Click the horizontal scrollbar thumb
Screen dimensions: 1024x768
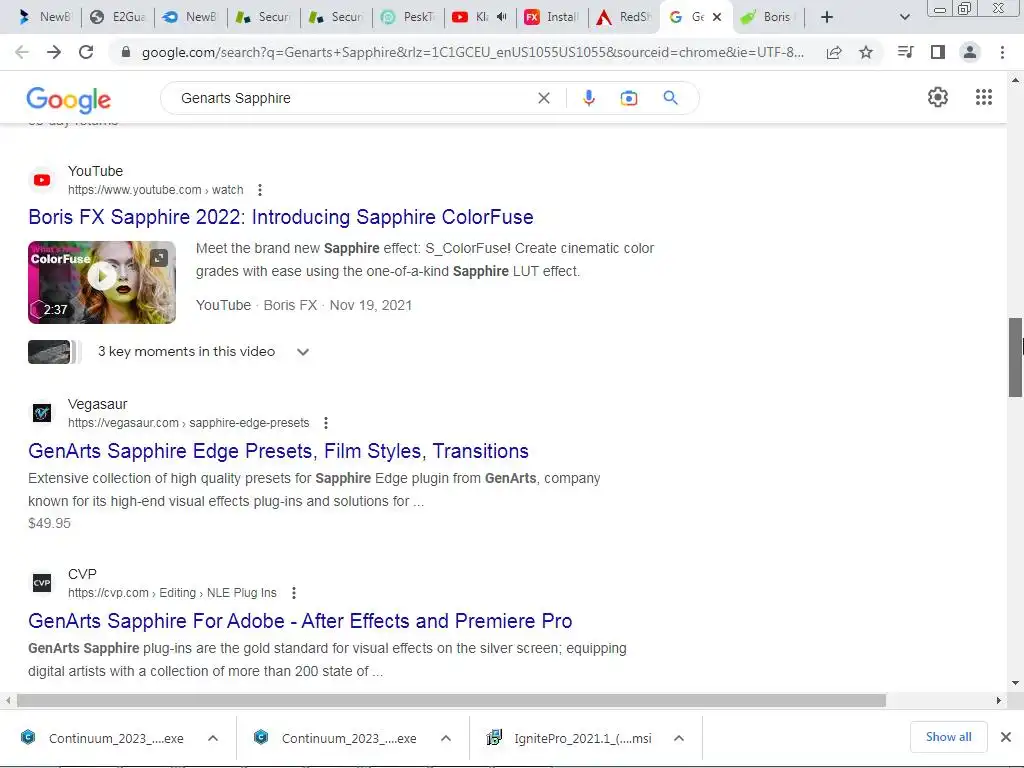click(x=451, y=701)
